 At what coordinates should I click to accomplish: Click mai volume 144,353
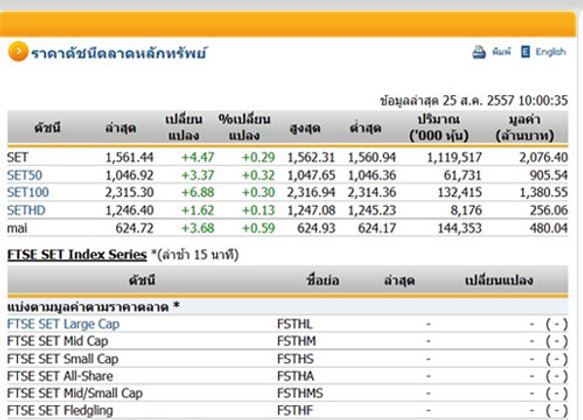460,228
